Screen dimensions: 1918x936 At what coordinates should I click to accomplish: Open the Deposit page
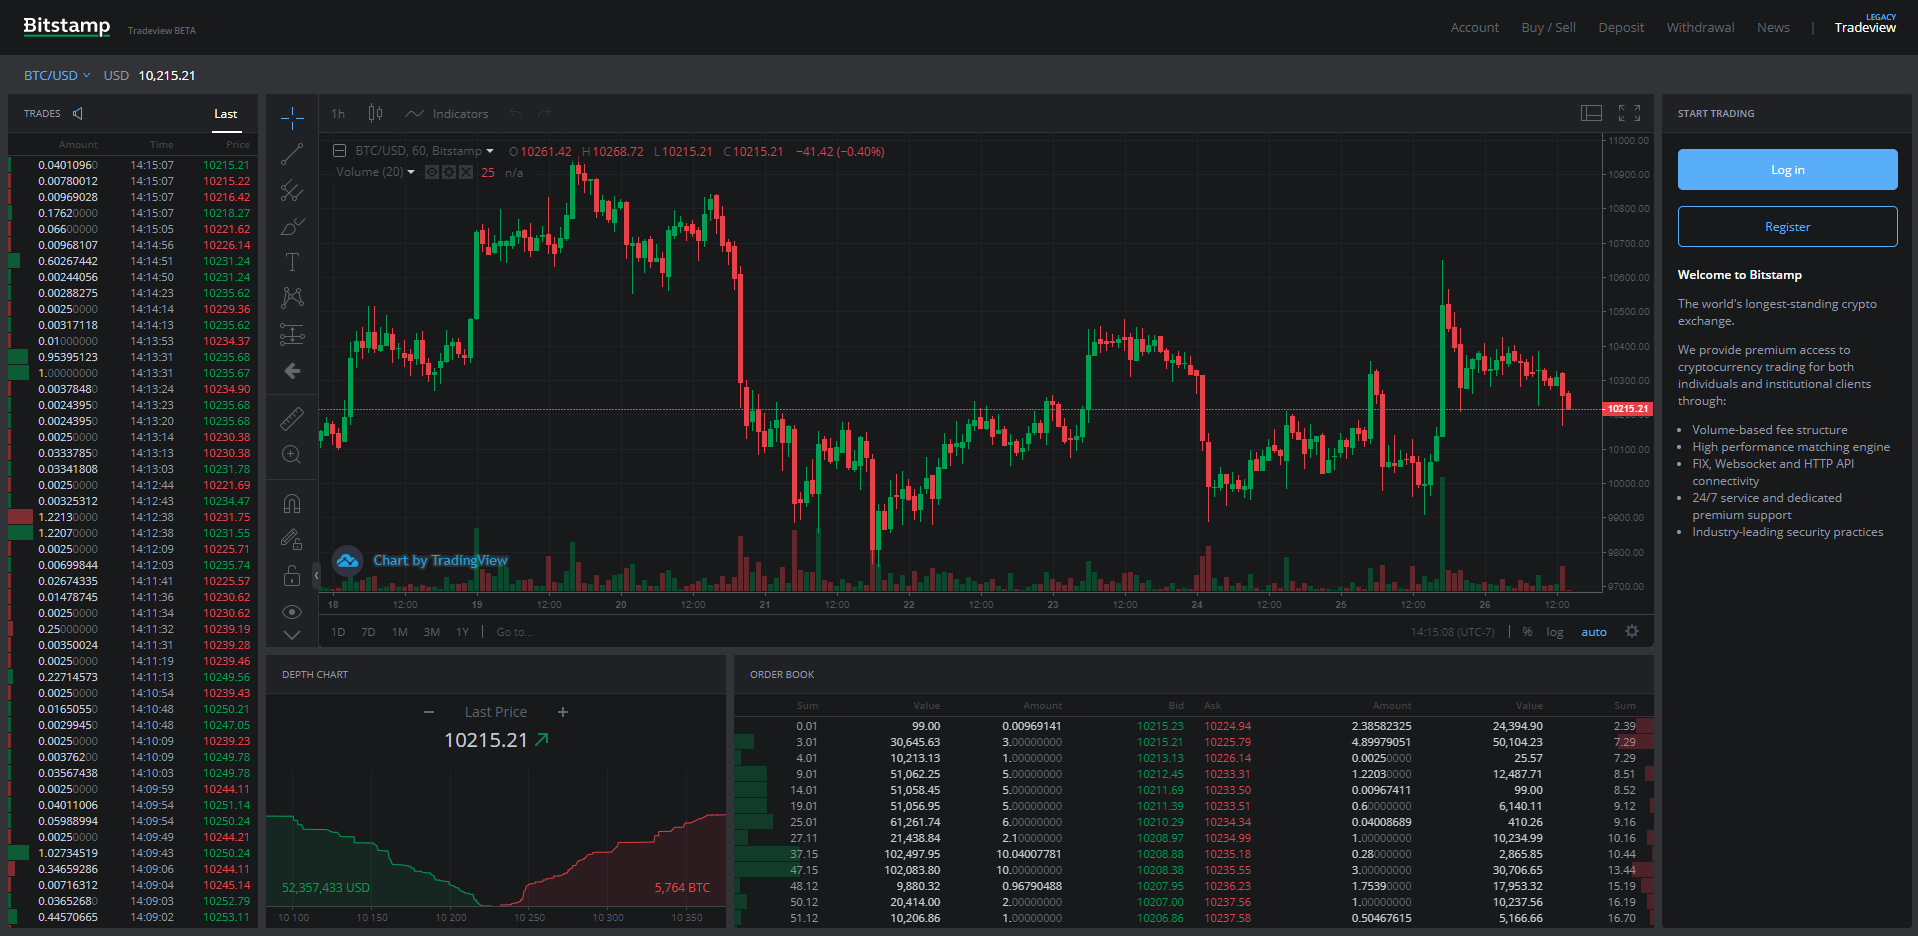(x=1621, y=27)
